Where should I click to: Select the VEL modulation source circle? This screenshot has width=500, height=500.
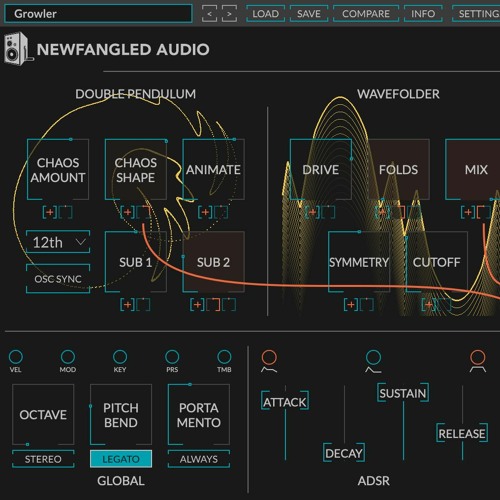pos(16,357)
